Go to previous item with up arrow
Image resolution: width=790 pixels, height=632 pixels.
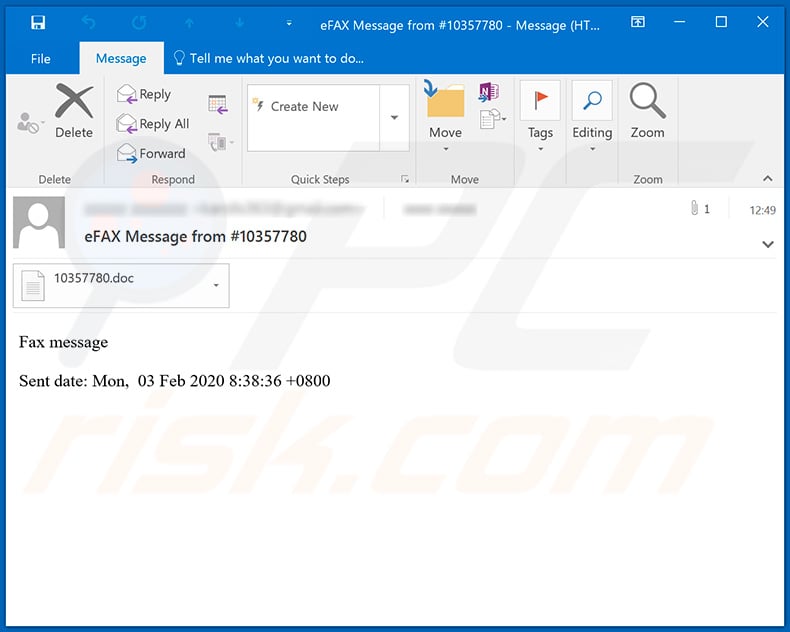189,23
